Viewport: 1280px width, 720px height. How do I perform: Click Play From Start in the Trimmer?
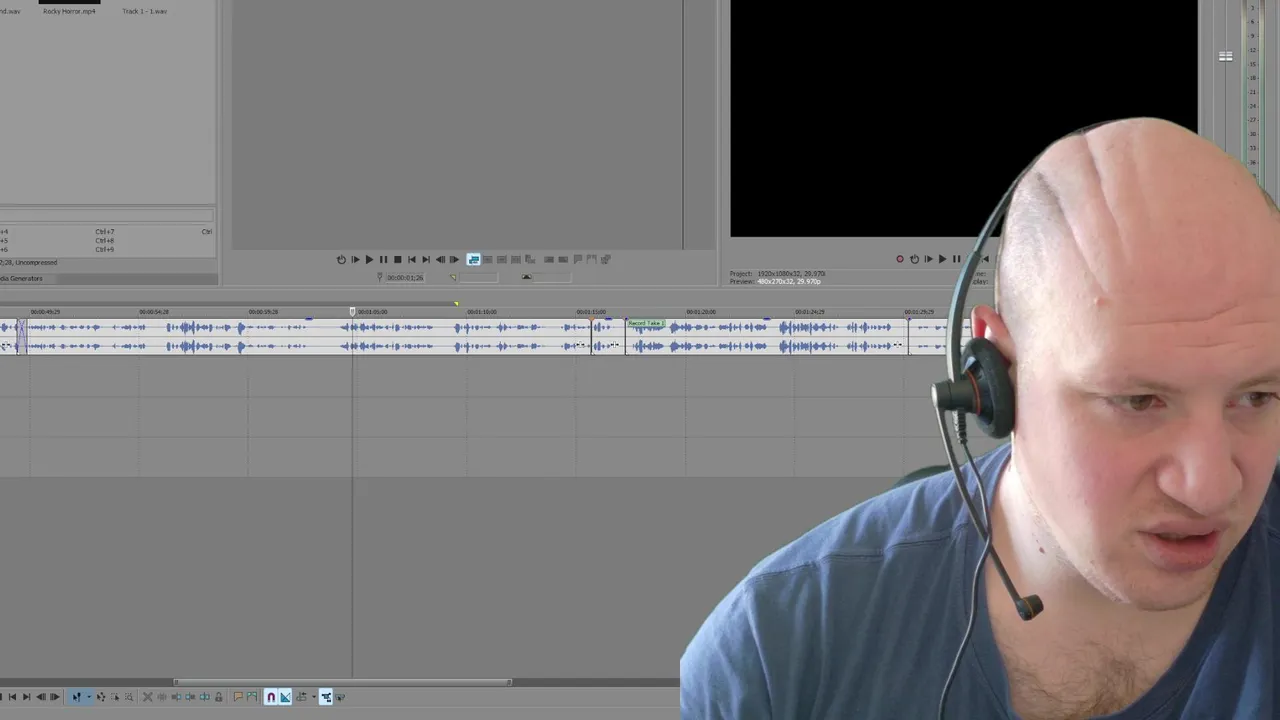[x=355, y=259]
